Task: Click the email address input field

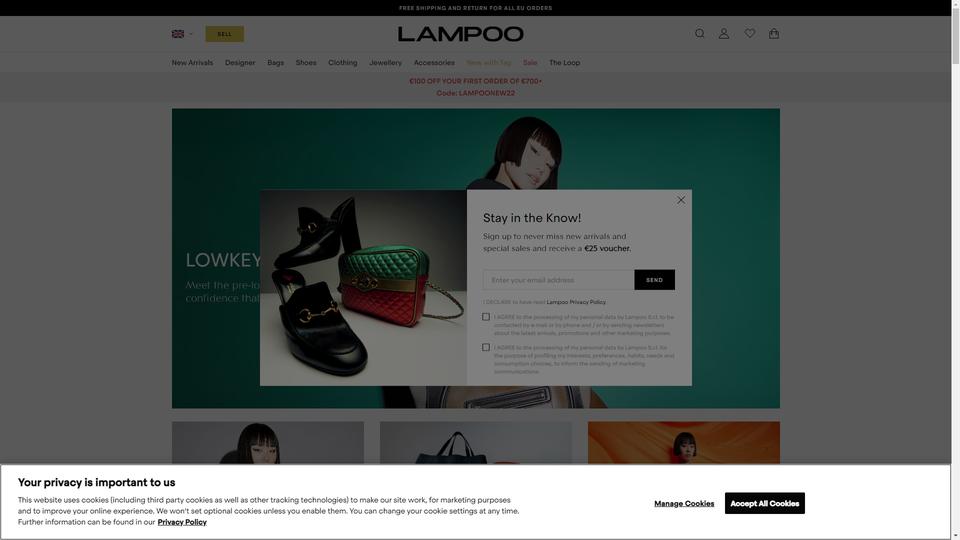Action: pyautogui.click(x=558, y=280)
